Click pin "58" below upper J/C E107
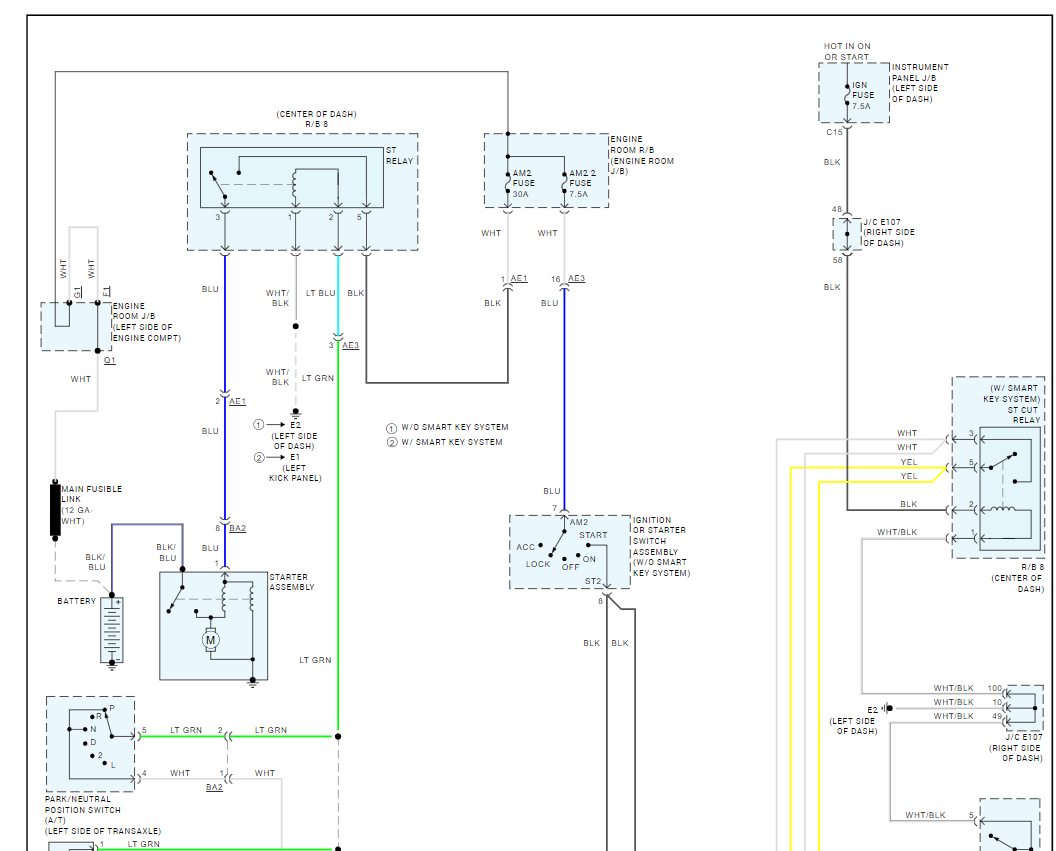Viewport: 1056px width, 851px height. (837, 261)
